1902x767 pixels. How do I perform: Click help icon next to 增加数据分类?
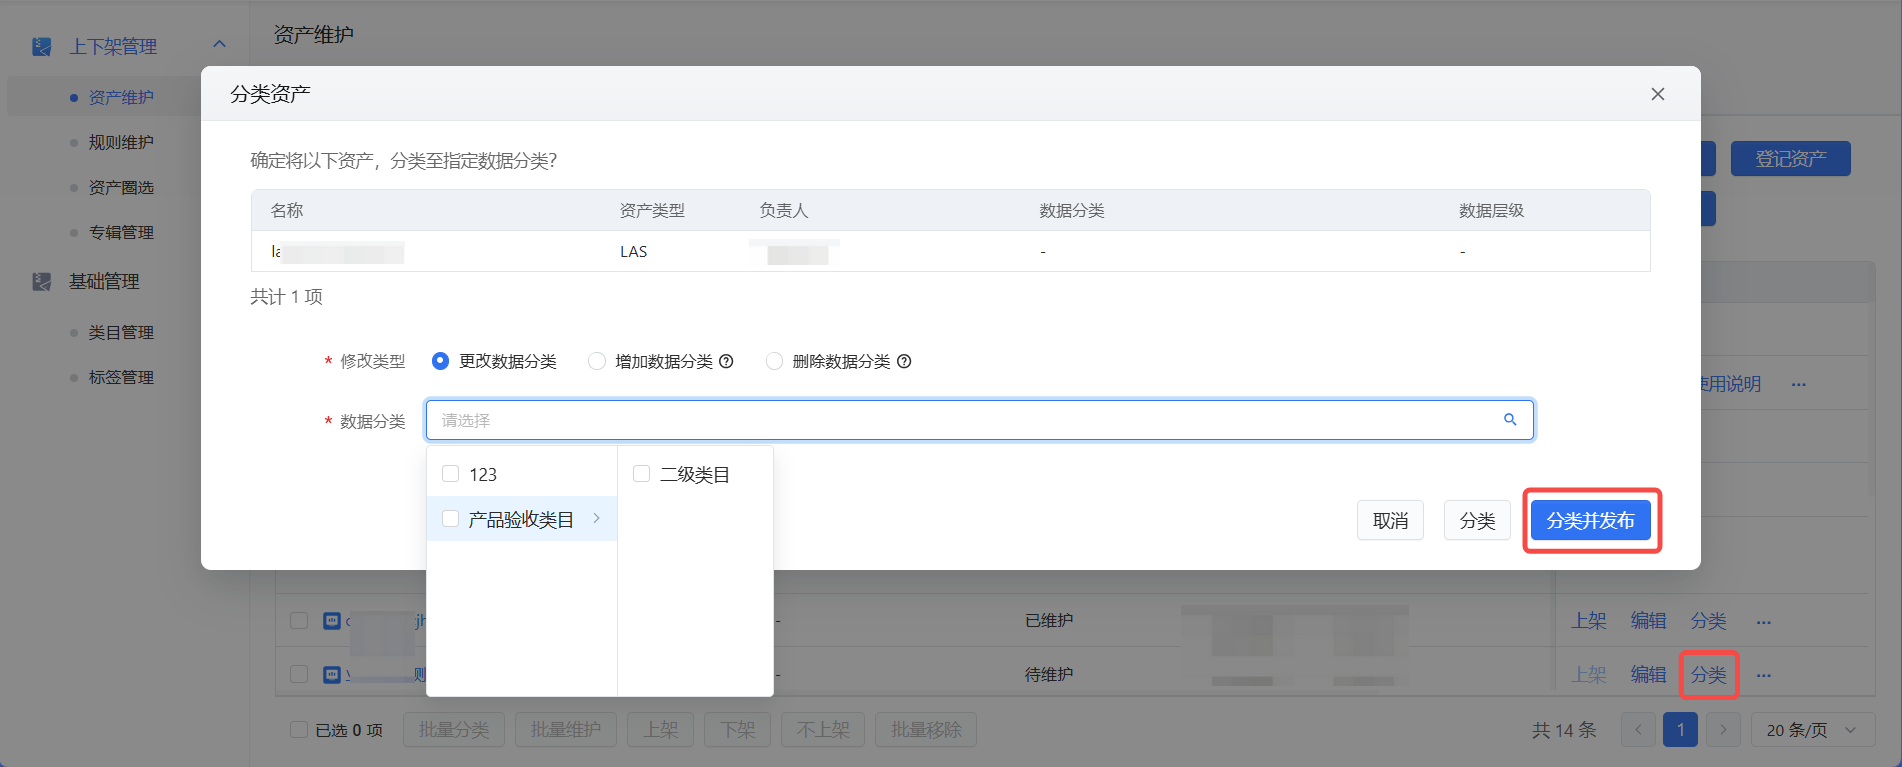click(x=727, y=361)
